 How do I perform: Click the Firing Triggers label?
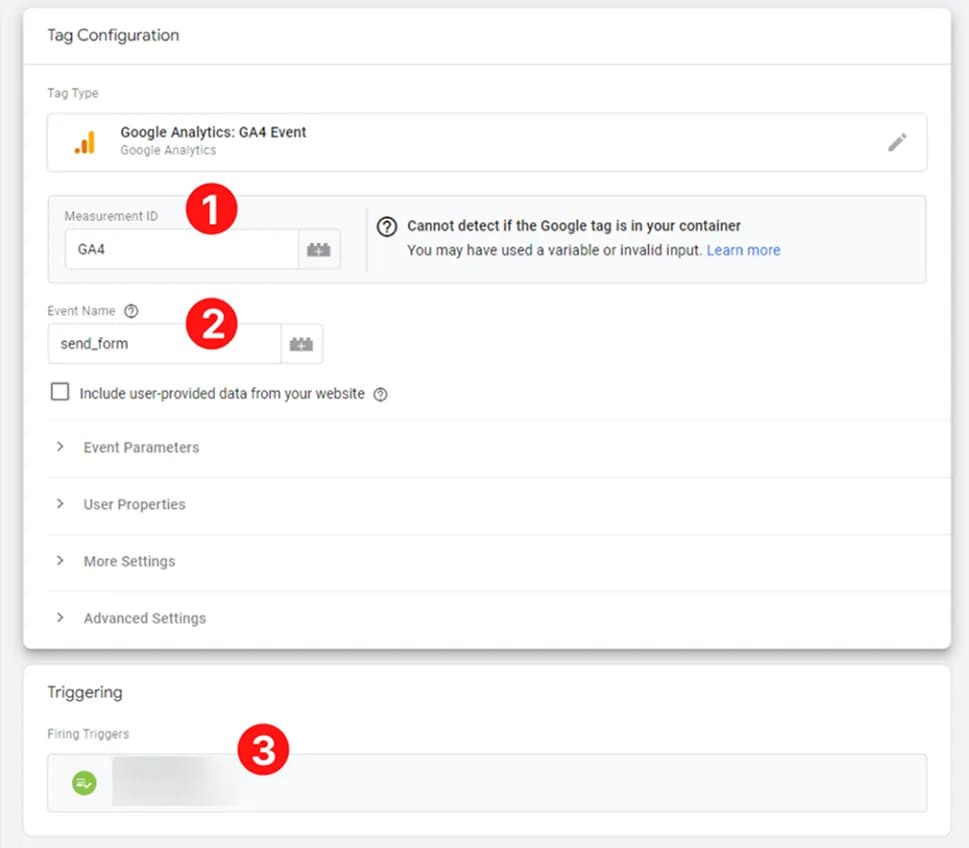[88, 734]
